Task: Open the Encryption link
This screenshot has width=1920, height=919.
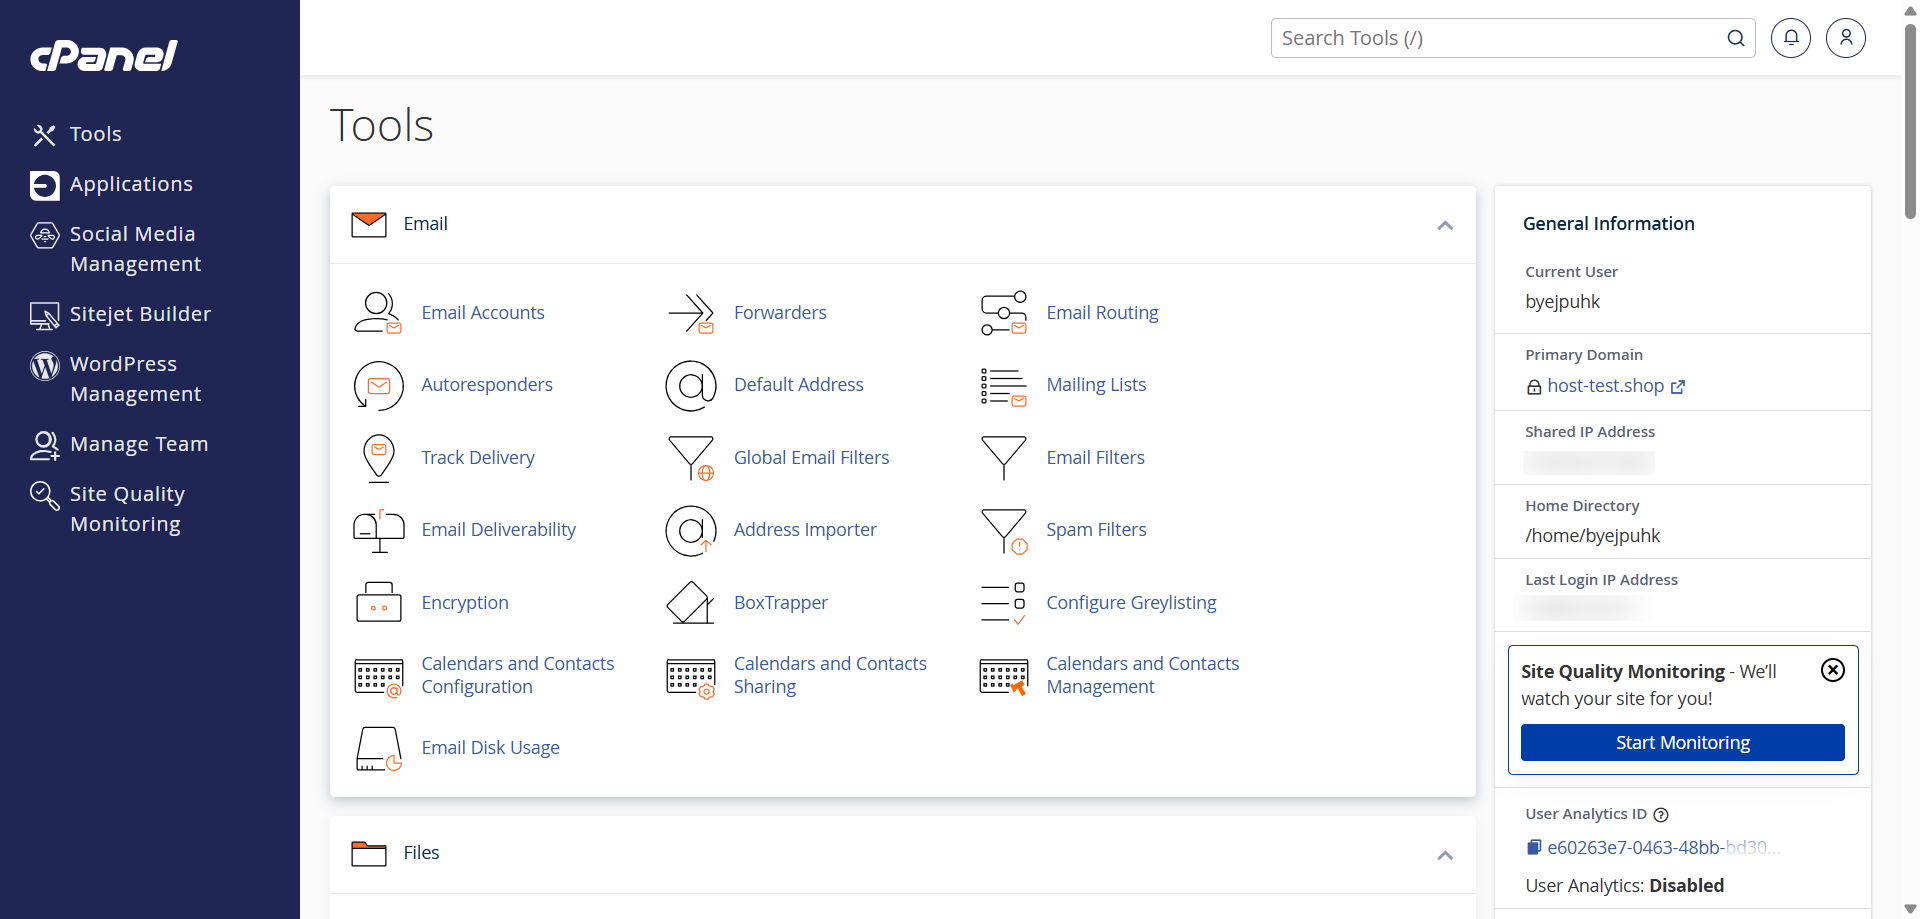Action: [465, 603]
